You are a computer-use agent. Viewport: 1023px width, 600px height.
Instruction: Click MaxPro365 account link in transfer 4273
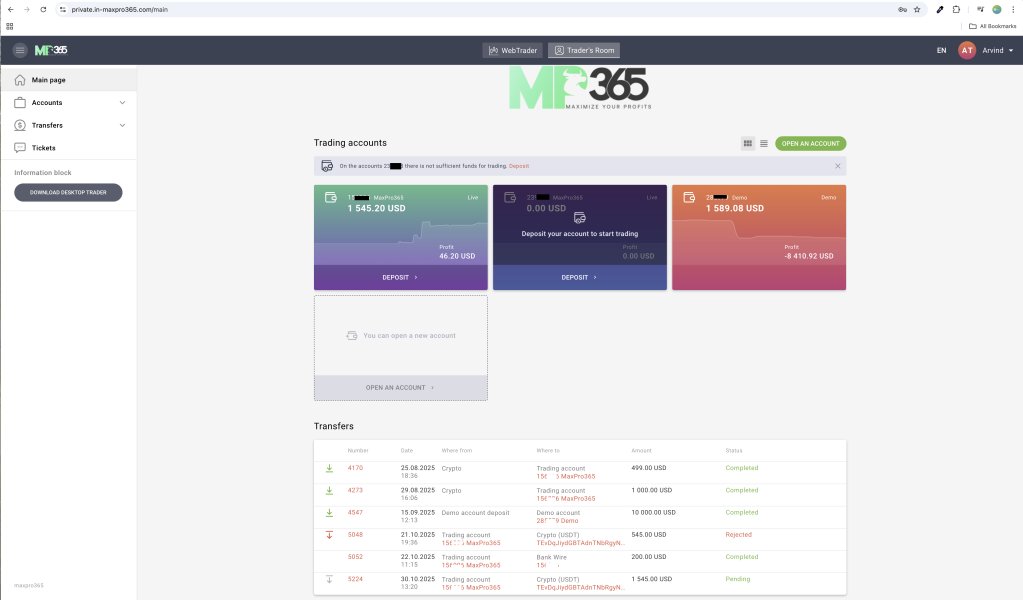pos(566,499)
